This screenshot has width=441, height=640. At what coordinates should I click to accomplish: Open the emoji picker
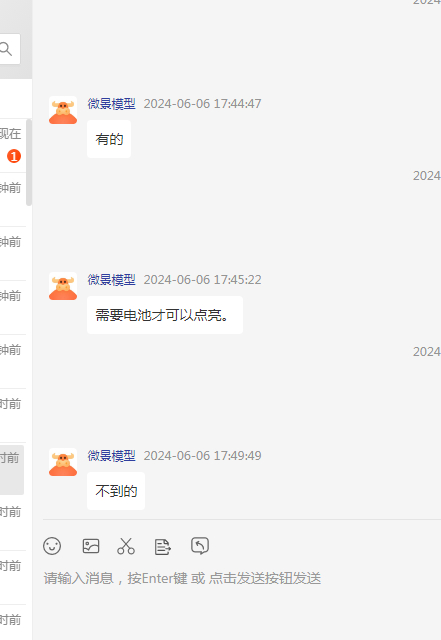(52, 546)
